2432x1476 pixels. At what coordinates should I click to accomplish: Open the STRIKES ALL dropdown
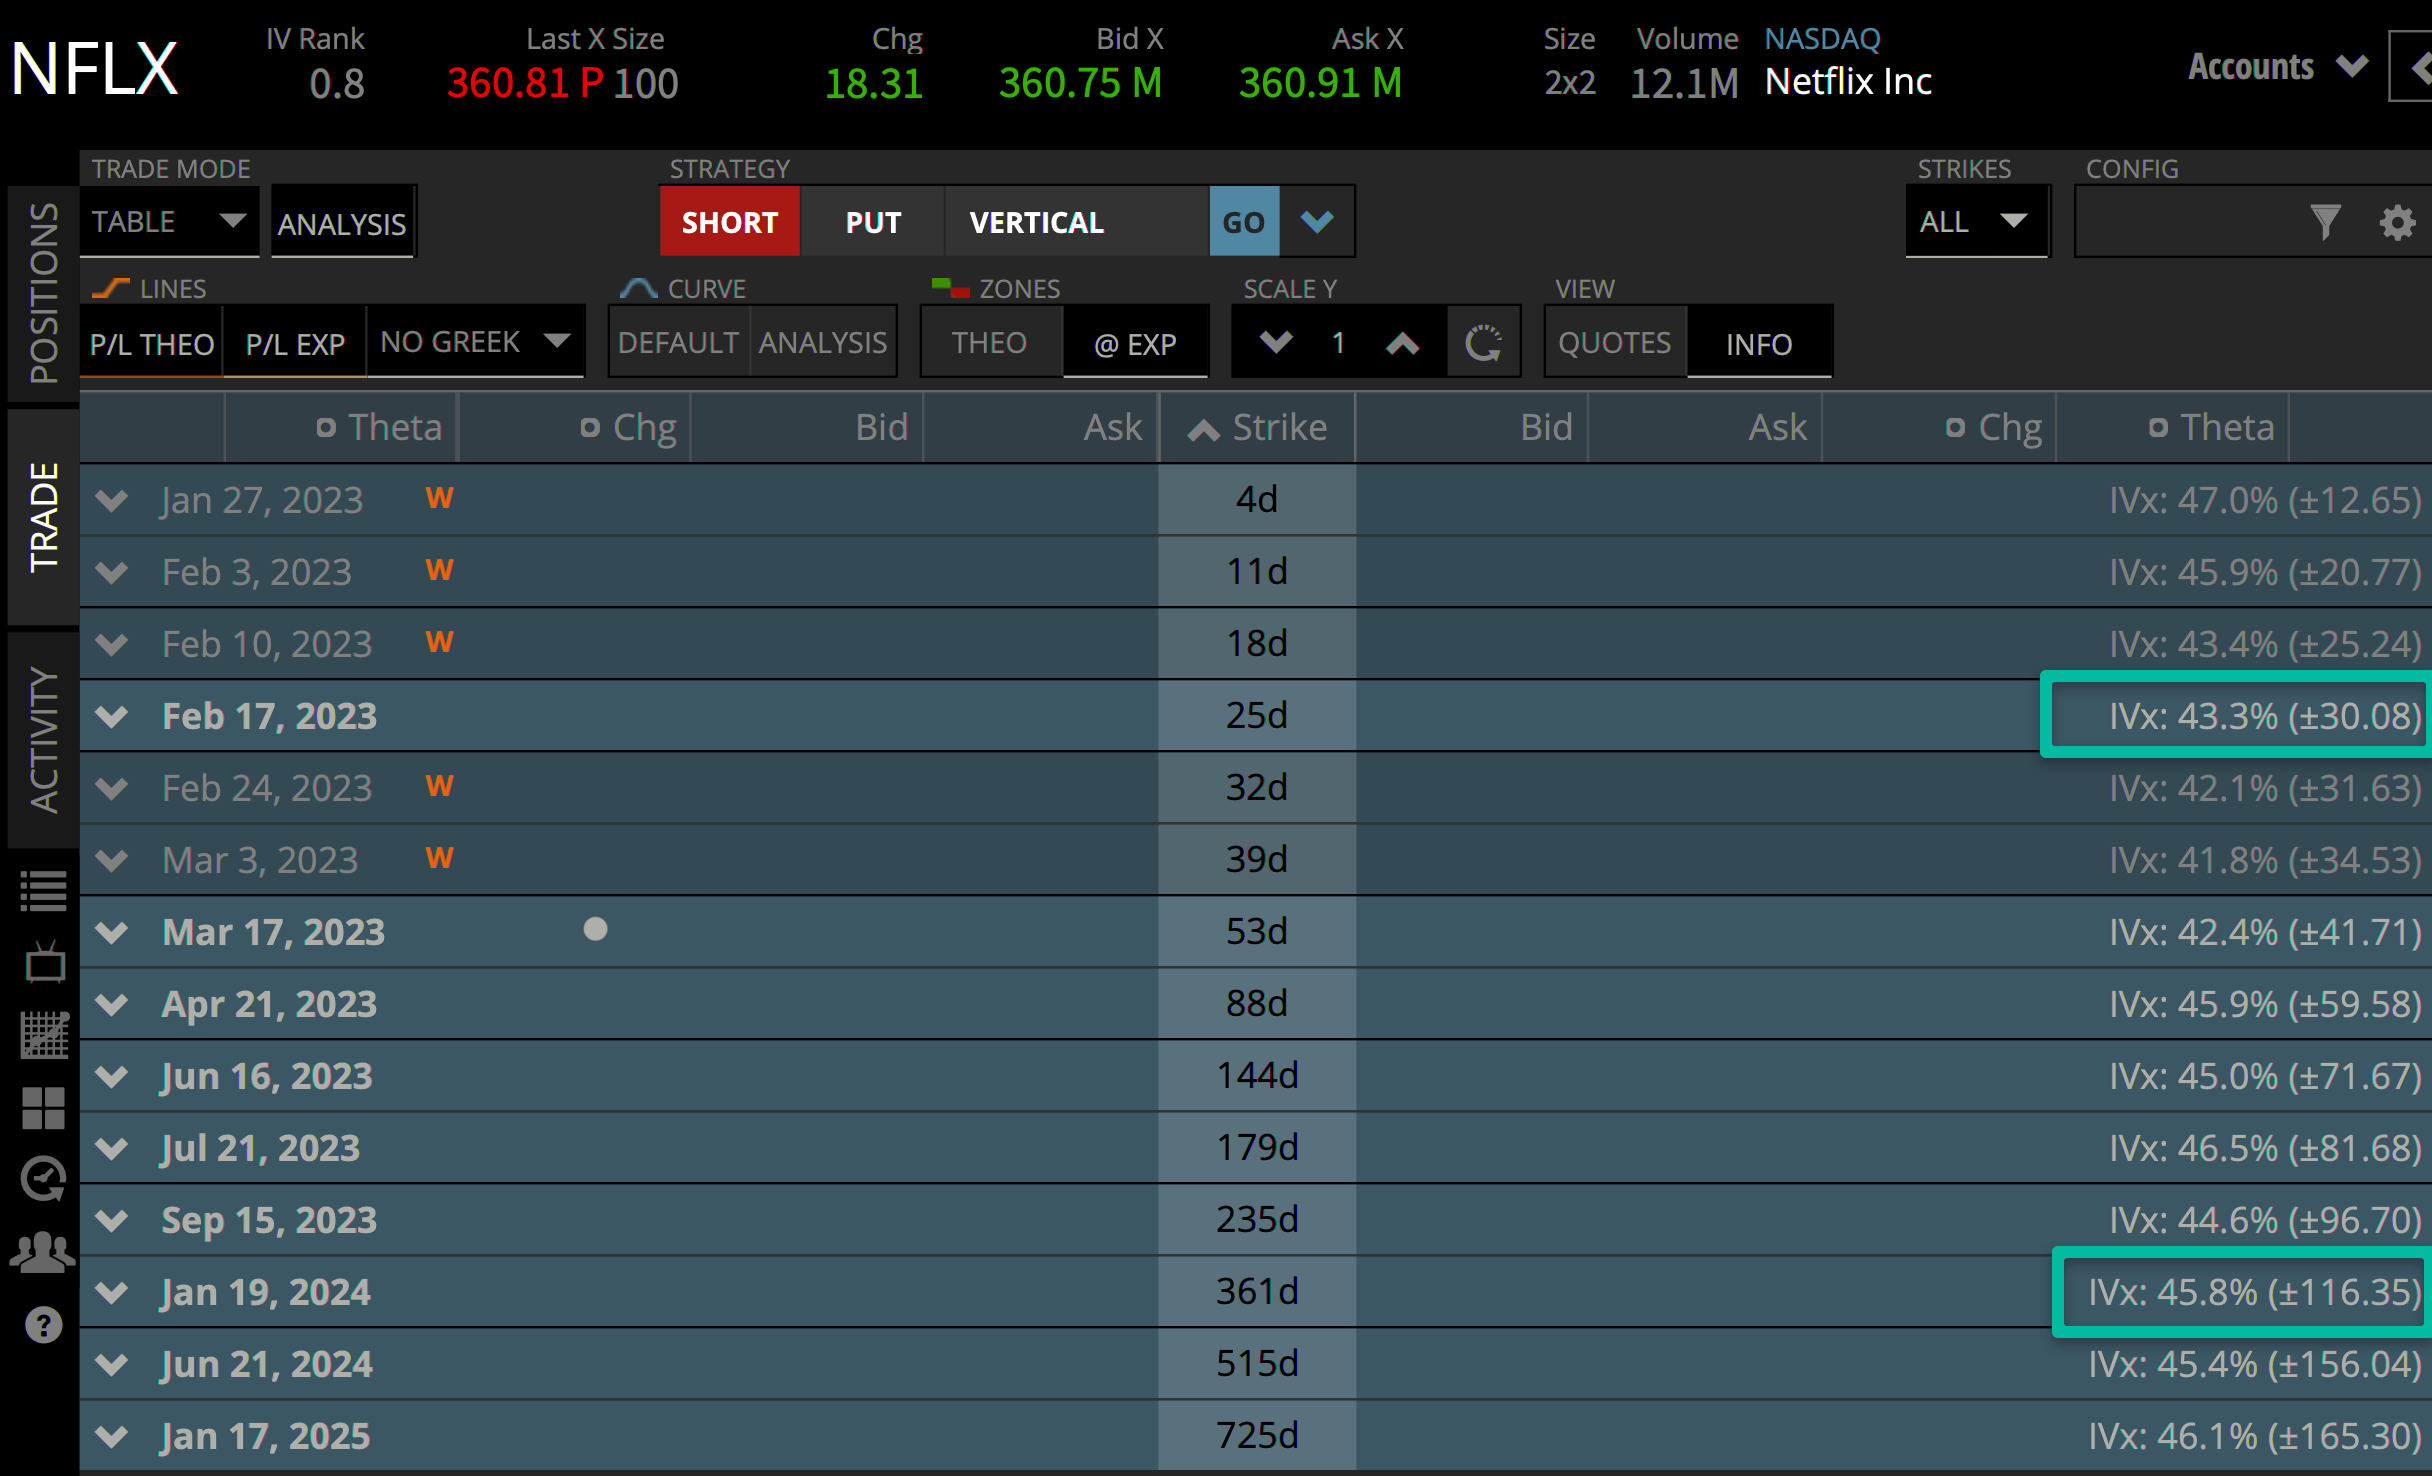[x=1976, y=221]
